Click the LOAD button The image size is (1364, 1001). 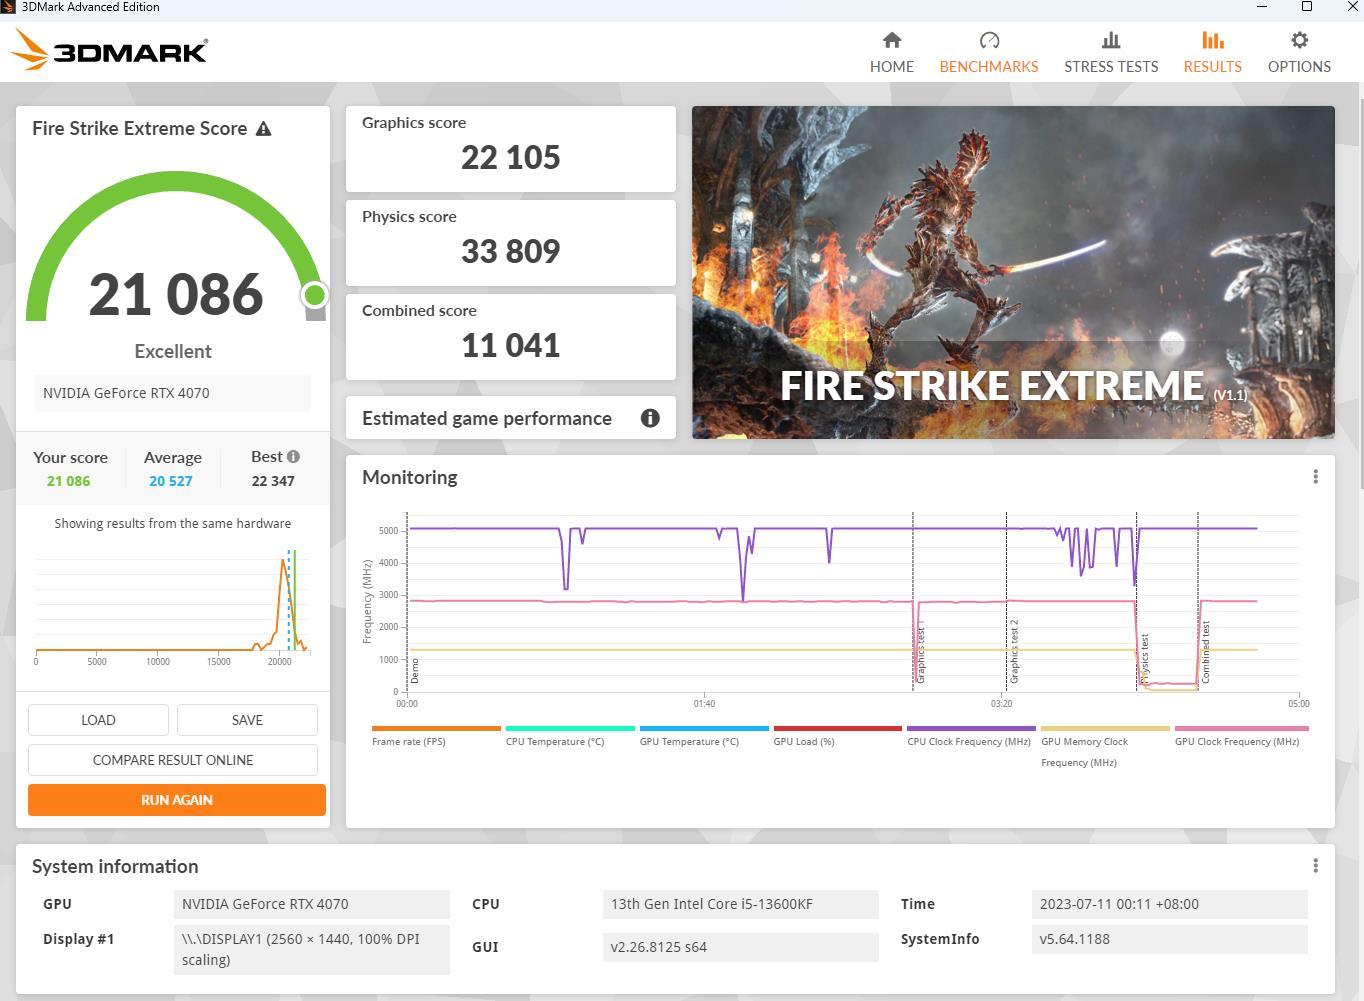(x=98, y=720)
